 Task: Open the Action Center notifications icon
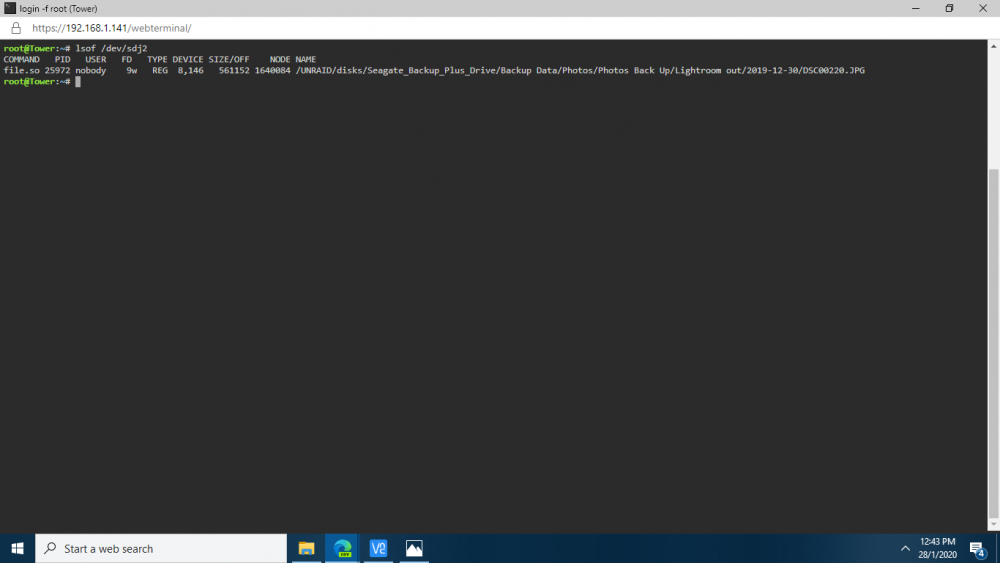(x=978, y=548)
